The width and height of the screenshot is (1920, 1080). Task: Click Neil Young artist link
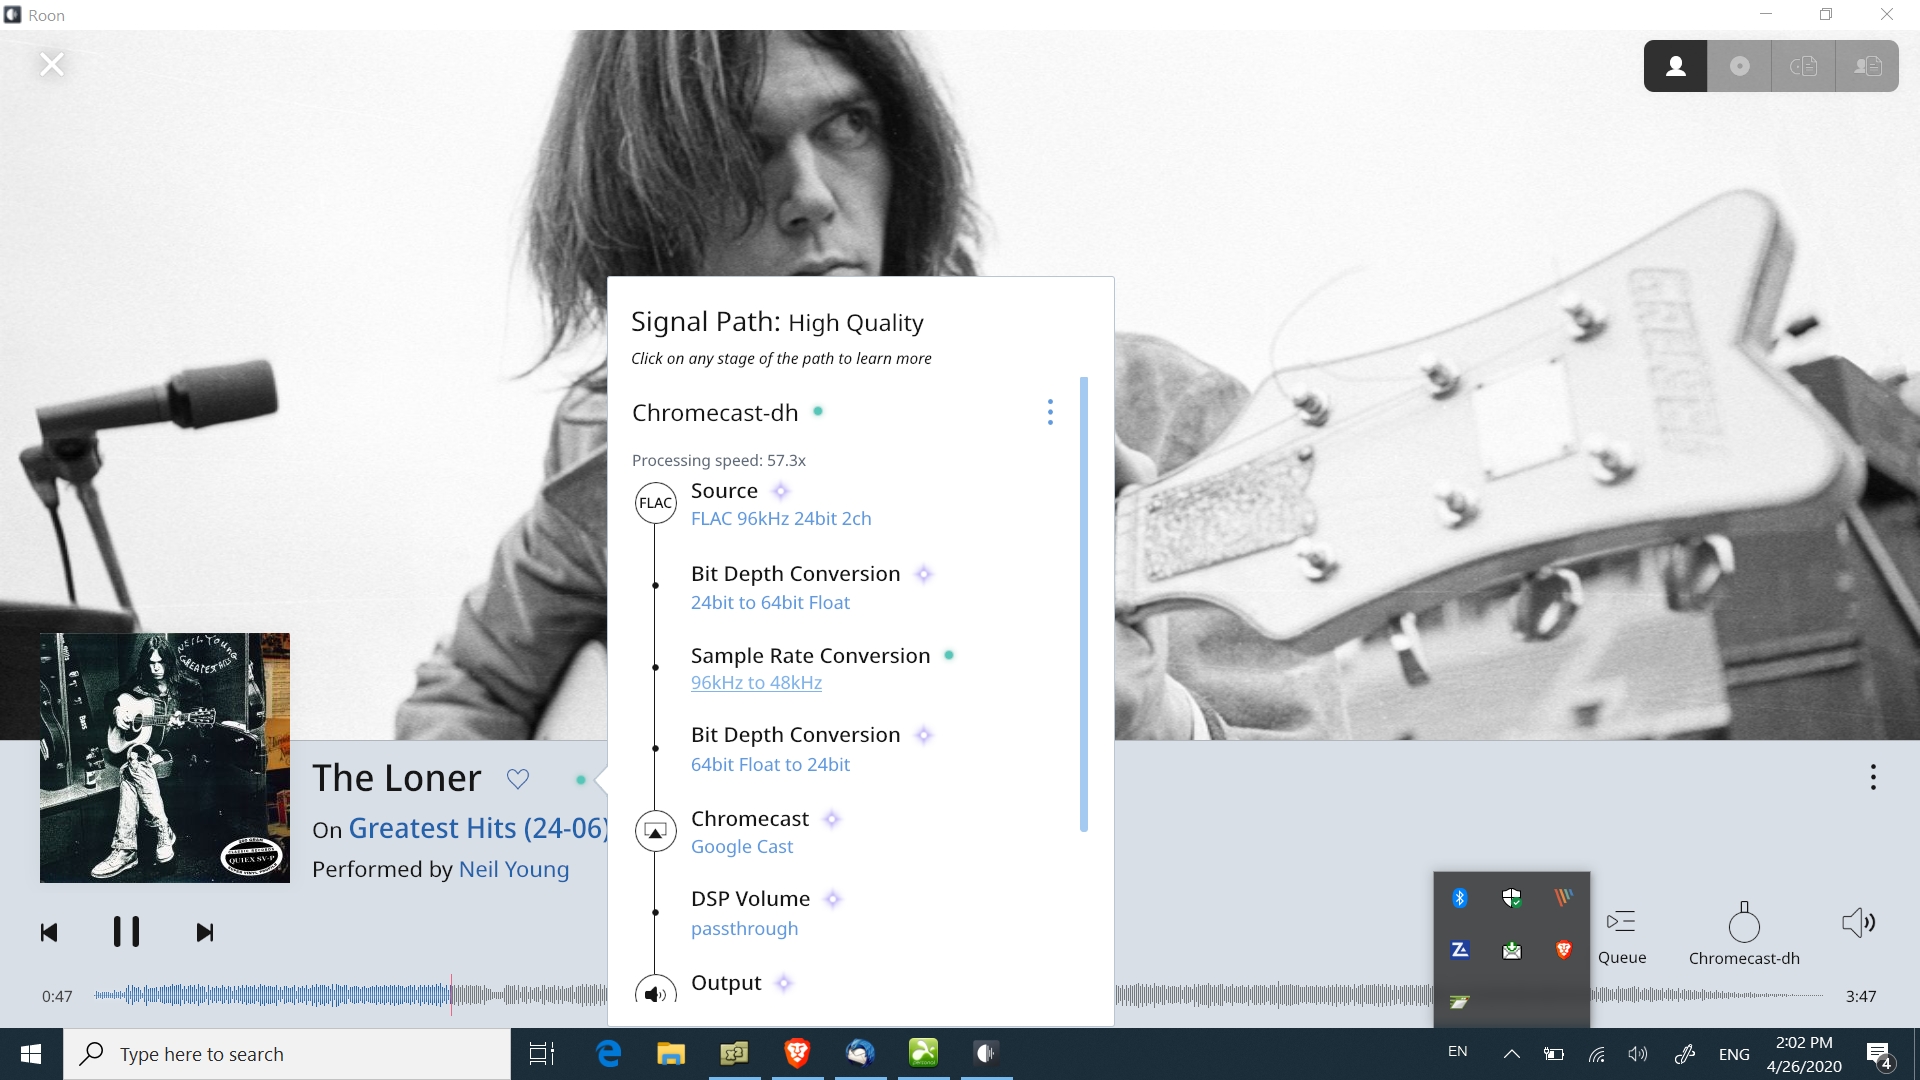pos(514,869)
